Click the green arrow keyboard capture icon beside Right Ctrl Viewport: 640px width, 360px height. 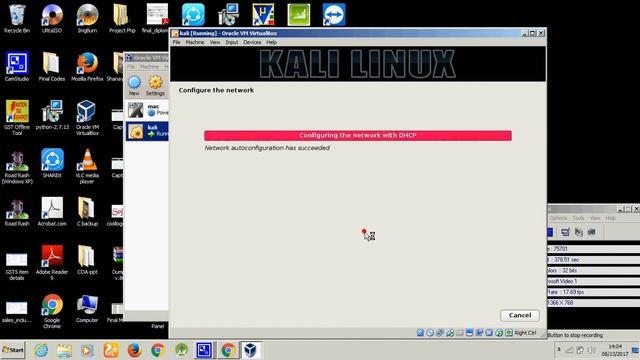coord(509,333)
